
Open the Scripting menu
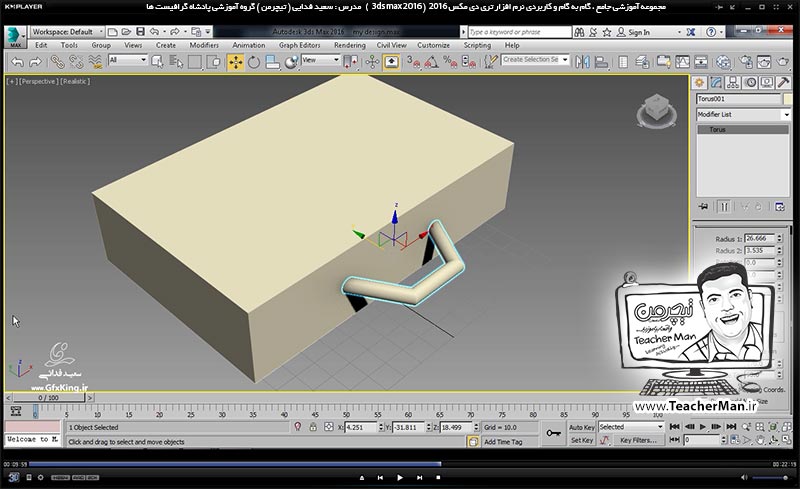(x=477, y=45)
